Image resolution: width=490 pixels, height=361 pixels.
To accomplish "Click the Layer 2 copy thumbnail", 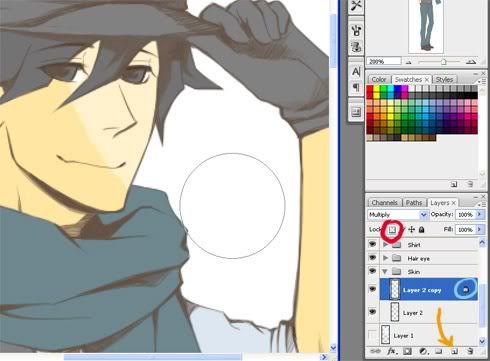I will pyautogui.click(x=395, y=289).
